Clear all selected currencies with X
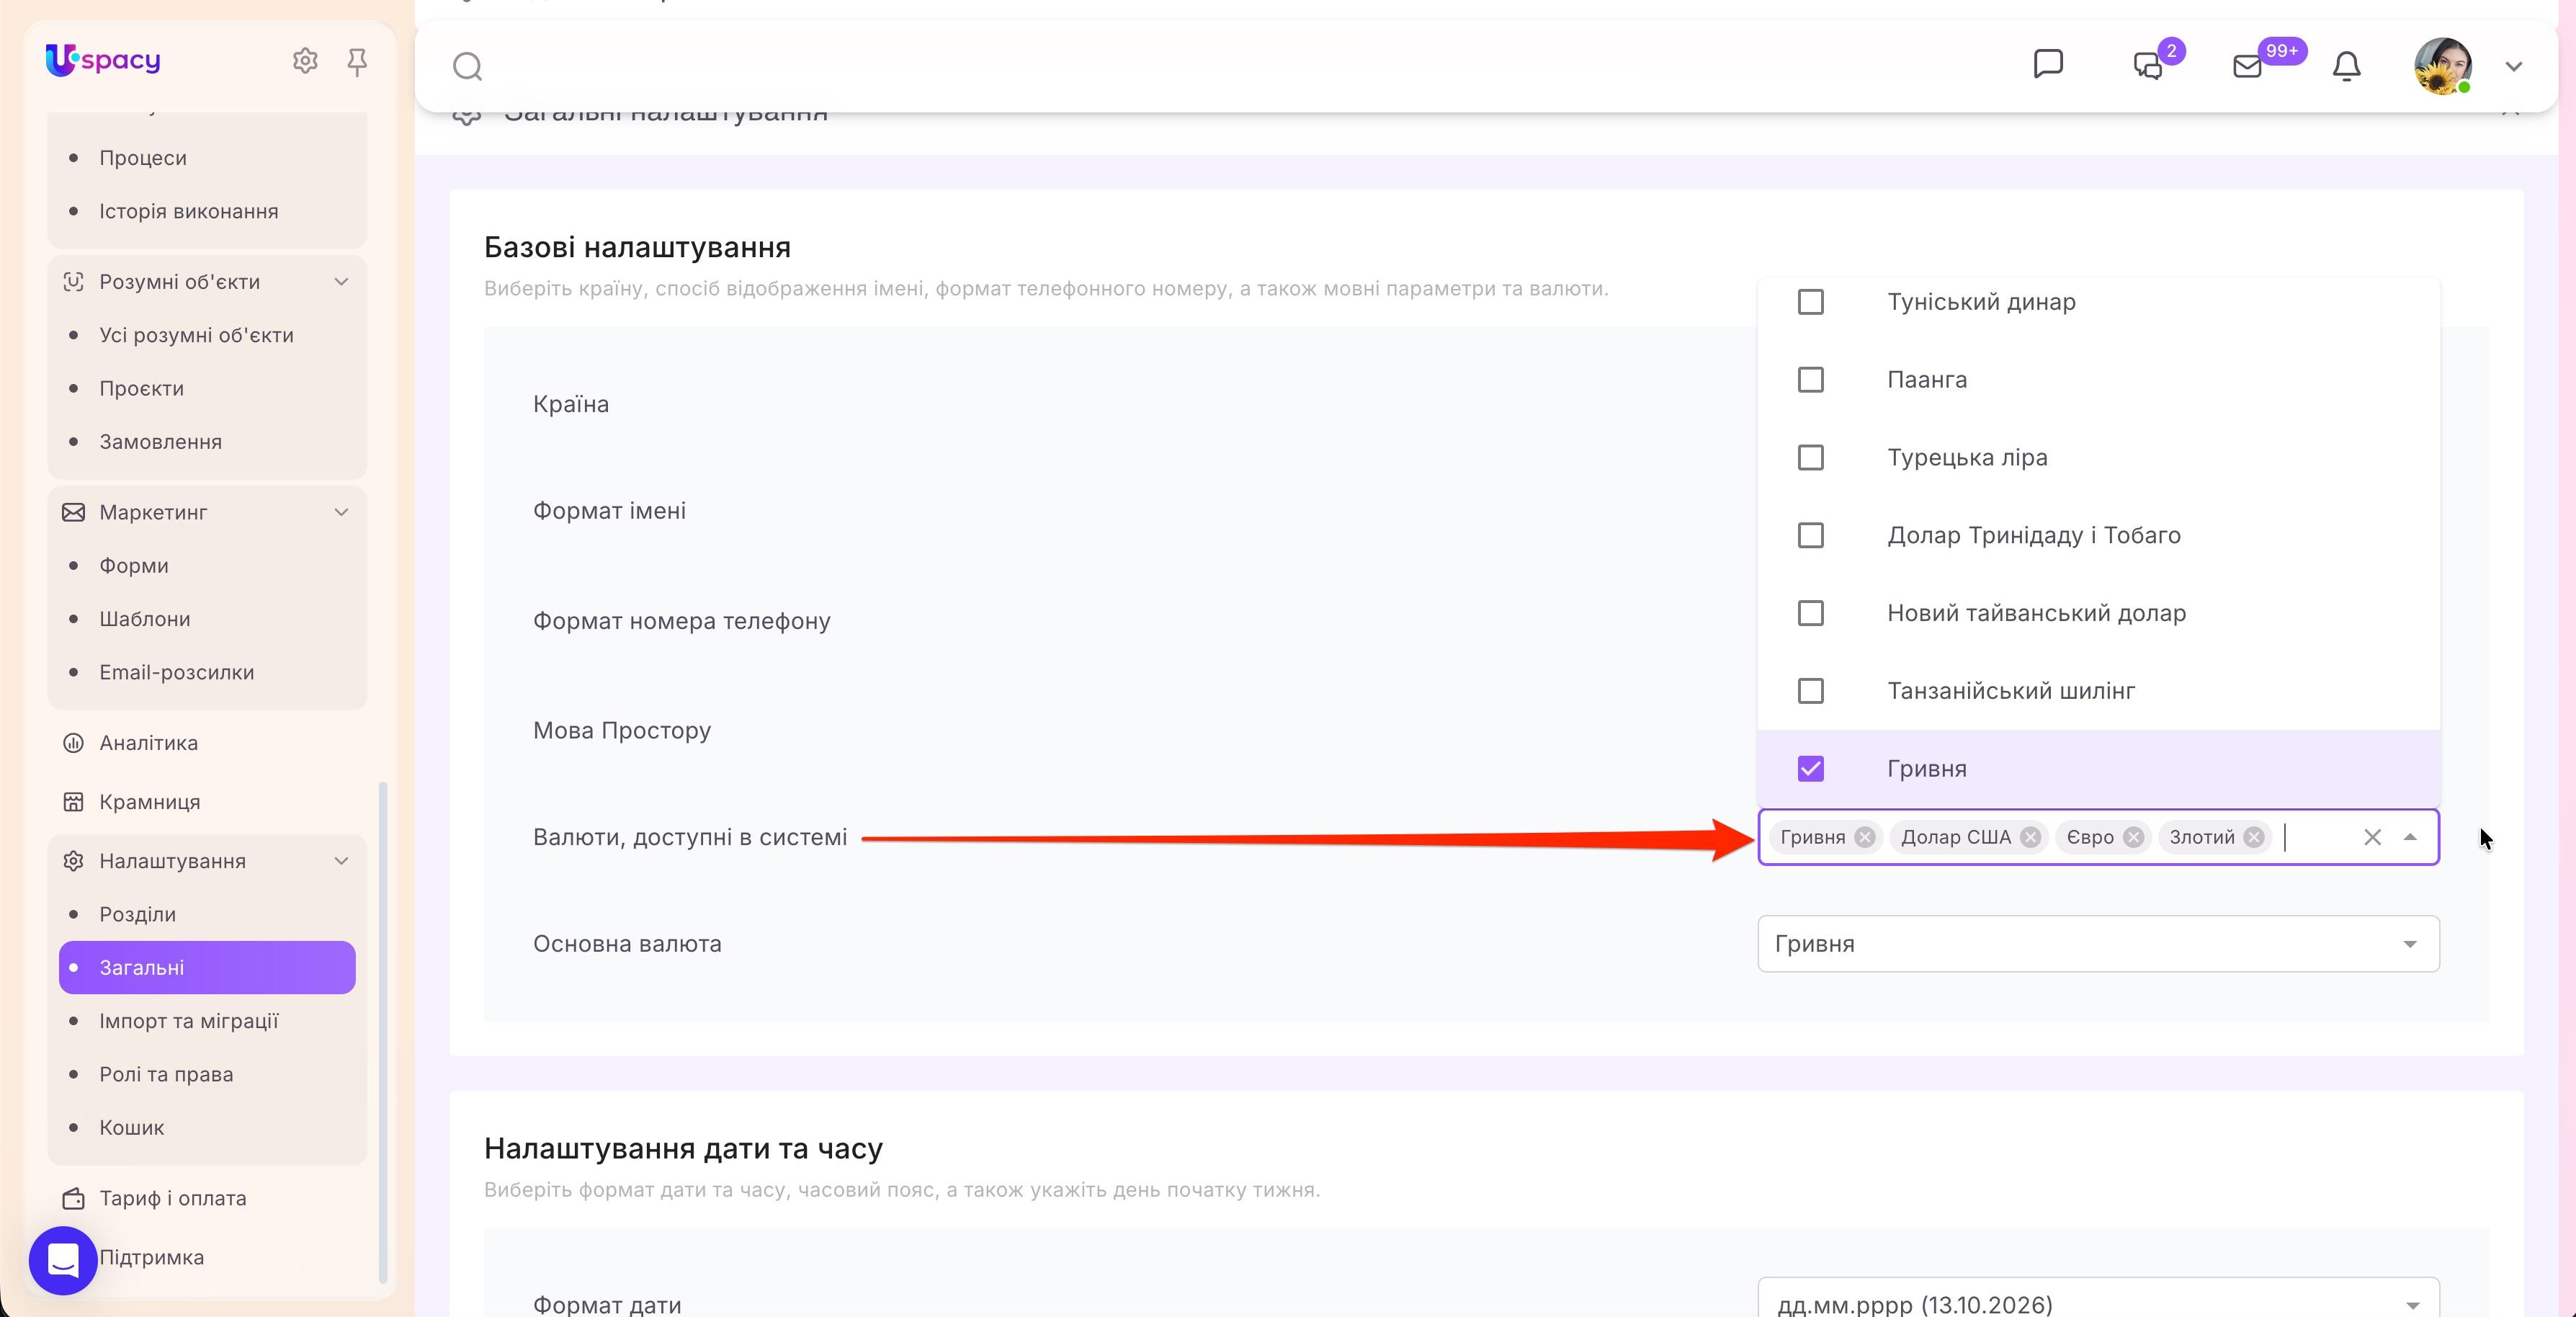Image resolution: width=2576 pixels, height=1317 pixels. pyautogui.click(x=2372, y=837)
